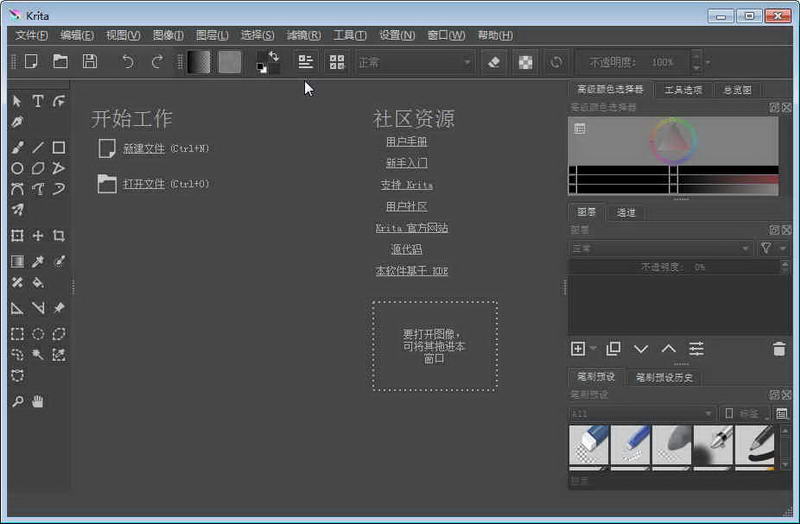Viewport: 800px width, 524px height.
Task: Click the layer opacity slider 不透明度 0%
Action: [674, 267]
